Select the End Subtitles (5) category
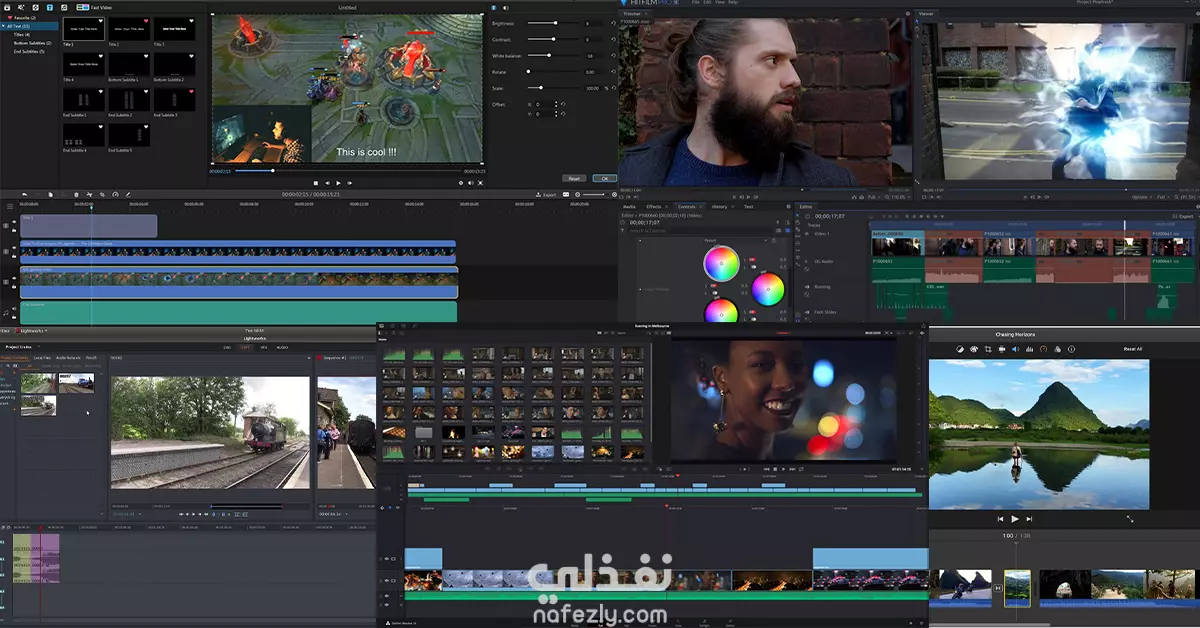 pyautogui.click(x=29, y=52)
